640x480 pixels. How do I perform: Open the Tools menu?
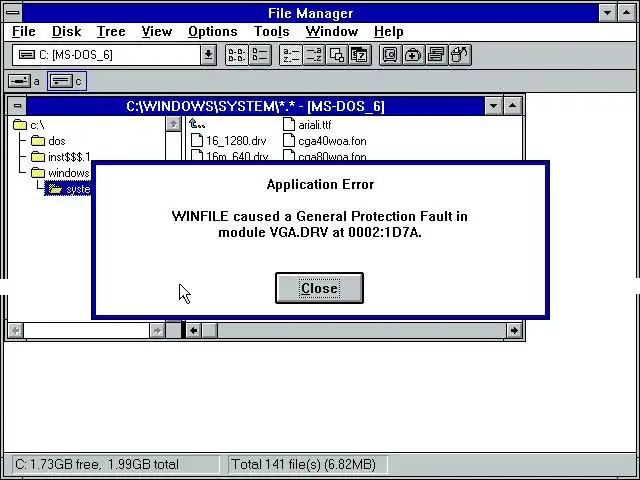pos(271,31)
